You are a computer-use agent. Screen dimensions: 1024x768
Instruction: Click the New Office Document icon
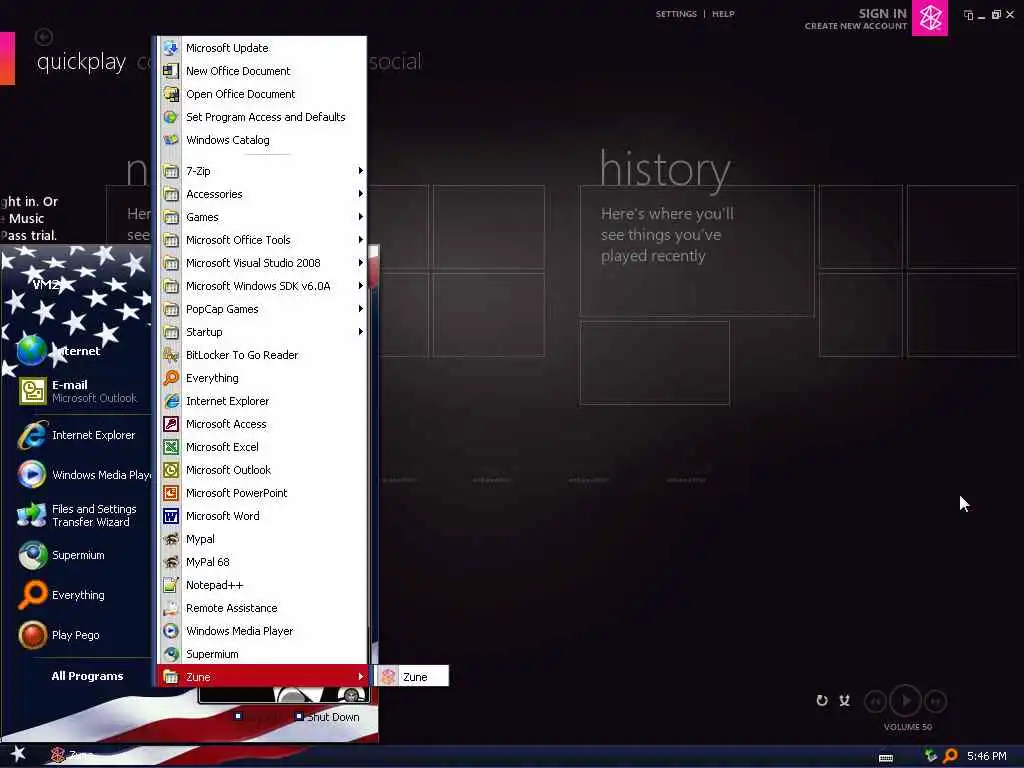[171, 71]
